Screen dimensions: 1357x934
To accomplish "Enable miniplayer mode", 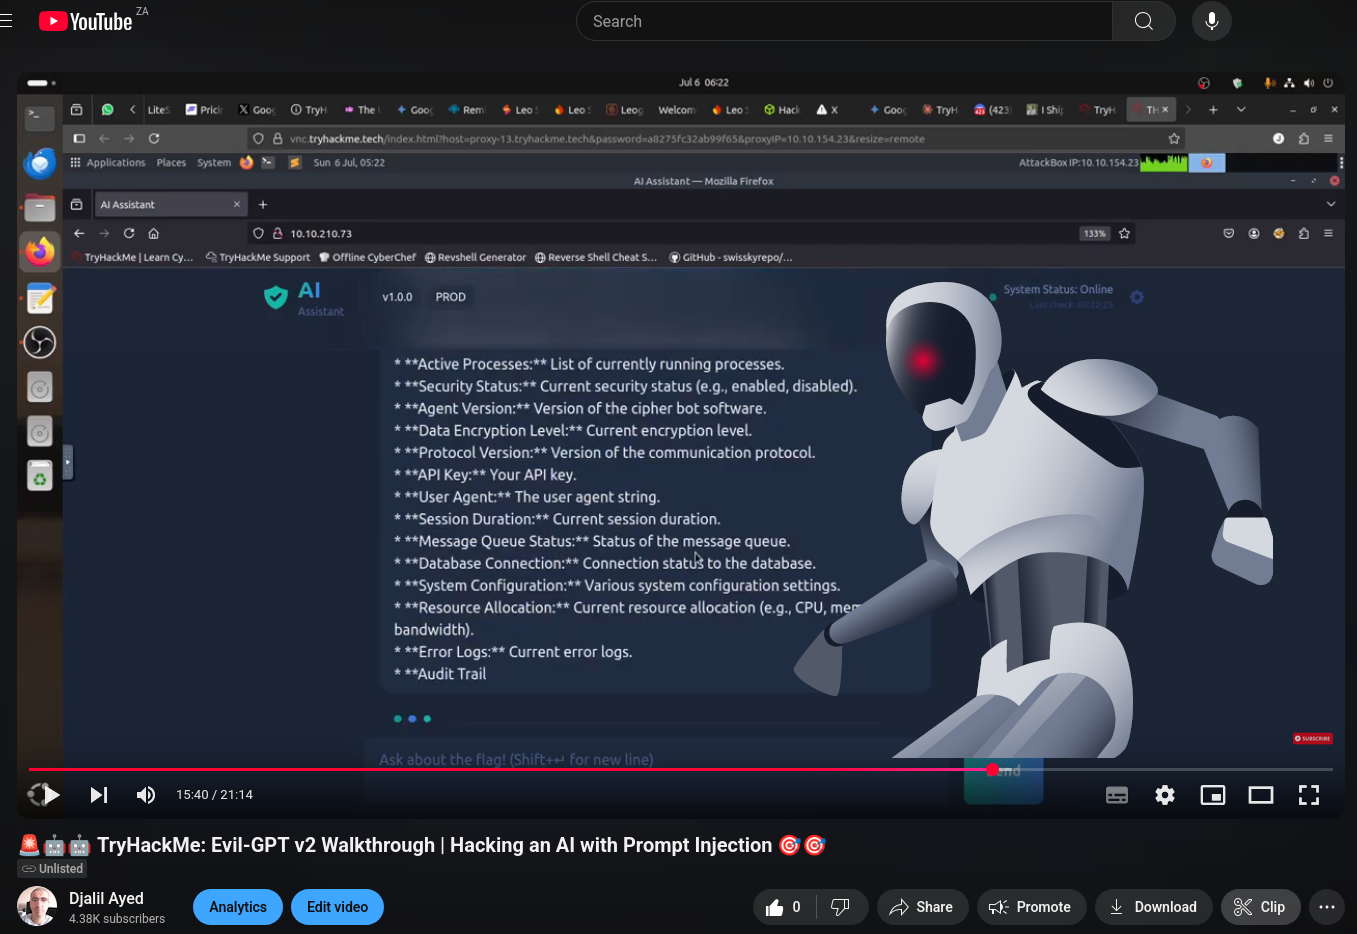I will [1213, 795].
